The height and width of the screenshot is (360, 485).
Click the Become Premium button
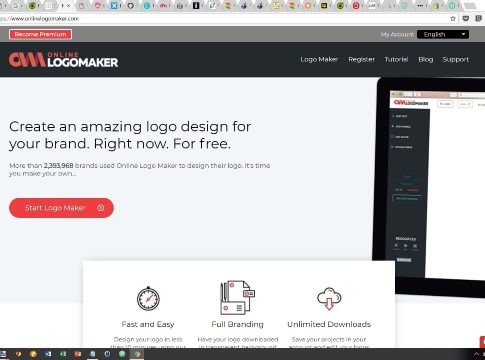(40, 34)
